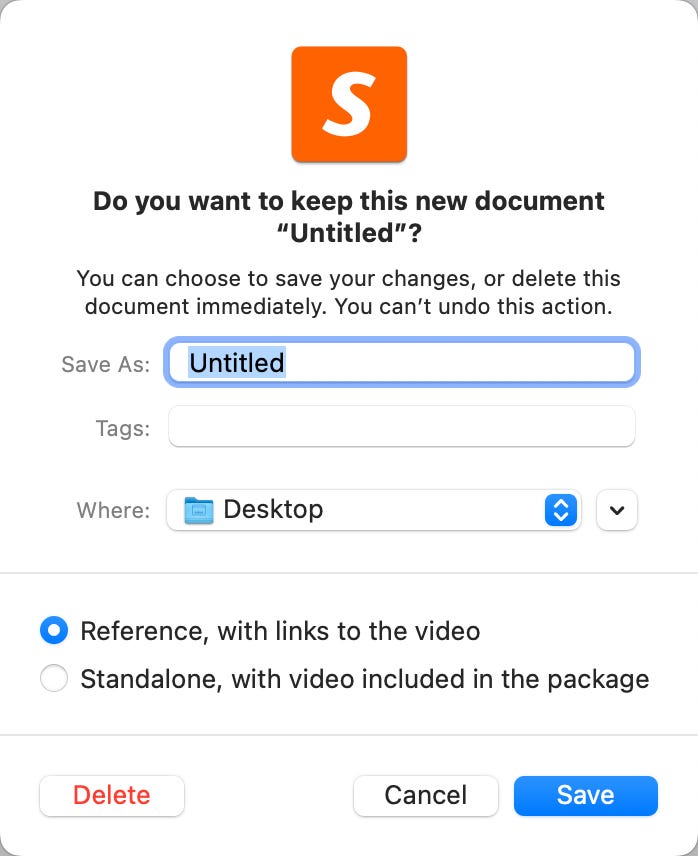Click the blue Save button
The height and width of the screenshot is (856, 698).
586,795
